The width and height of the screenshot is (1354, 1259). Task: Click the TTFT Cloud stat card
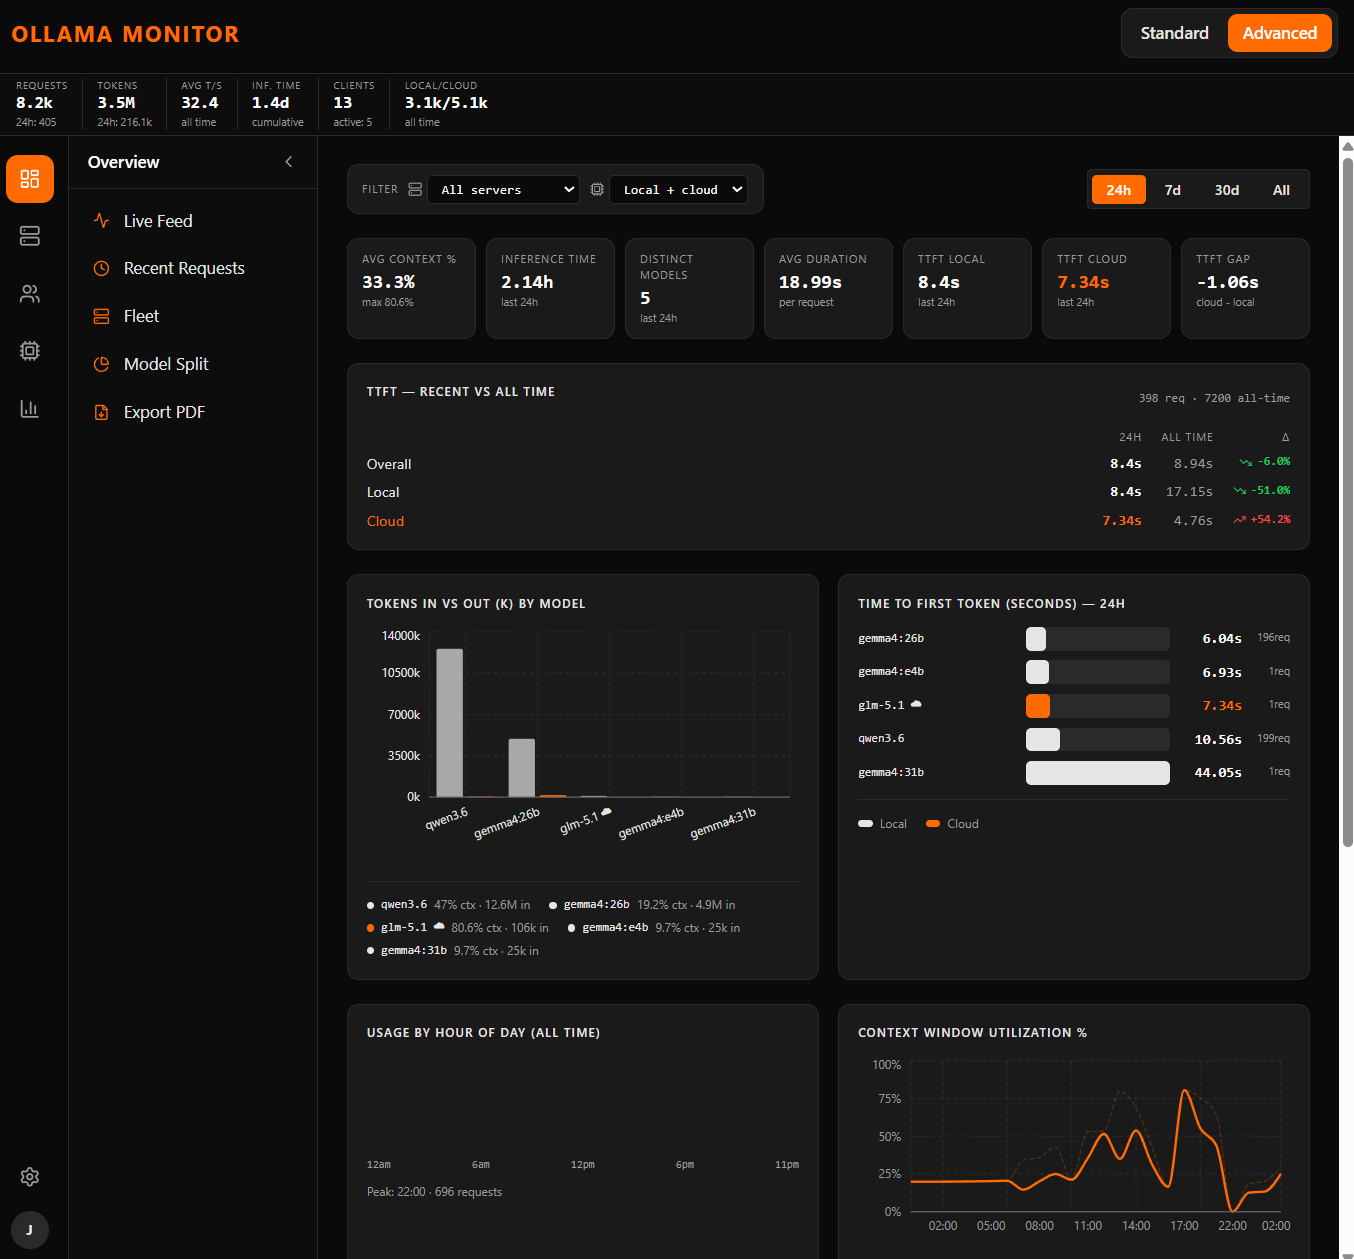click(x=1106, y=288)
